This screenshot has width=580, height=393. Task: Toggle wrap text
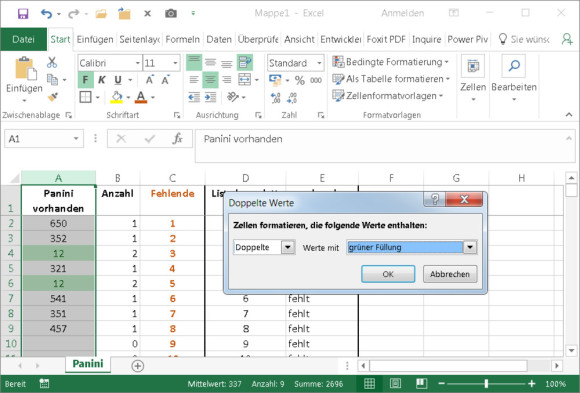(x=245, y=63)
